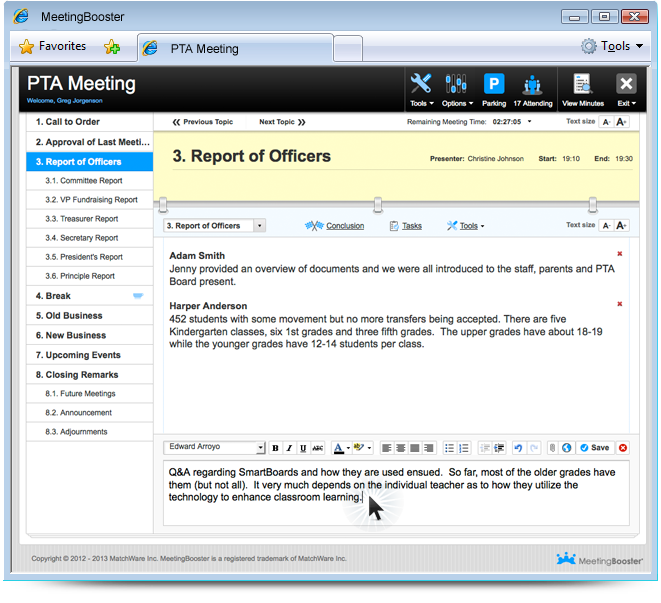This screenshot has width=661, height=603.
Task: Click the left timeline slider handle
Action: (x=163, y=205)
